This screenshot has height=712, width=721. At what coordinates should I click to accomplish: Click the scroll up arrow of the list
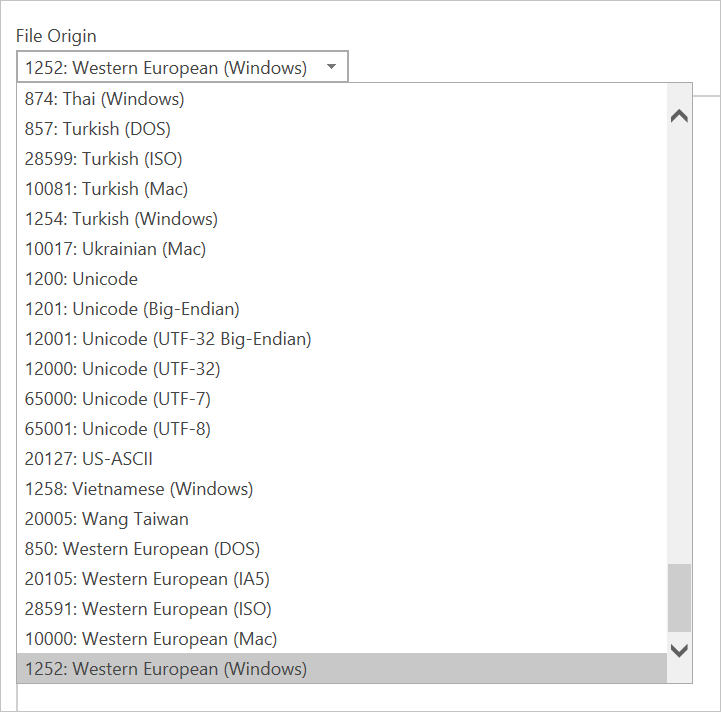point(679,116)
